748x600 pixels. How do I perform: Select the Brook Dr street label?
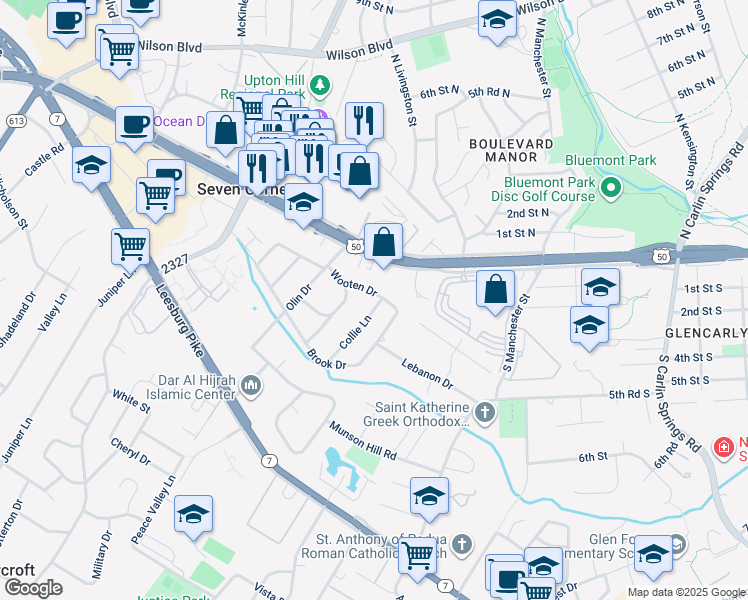pyautogui.click(x=326, y=359)
